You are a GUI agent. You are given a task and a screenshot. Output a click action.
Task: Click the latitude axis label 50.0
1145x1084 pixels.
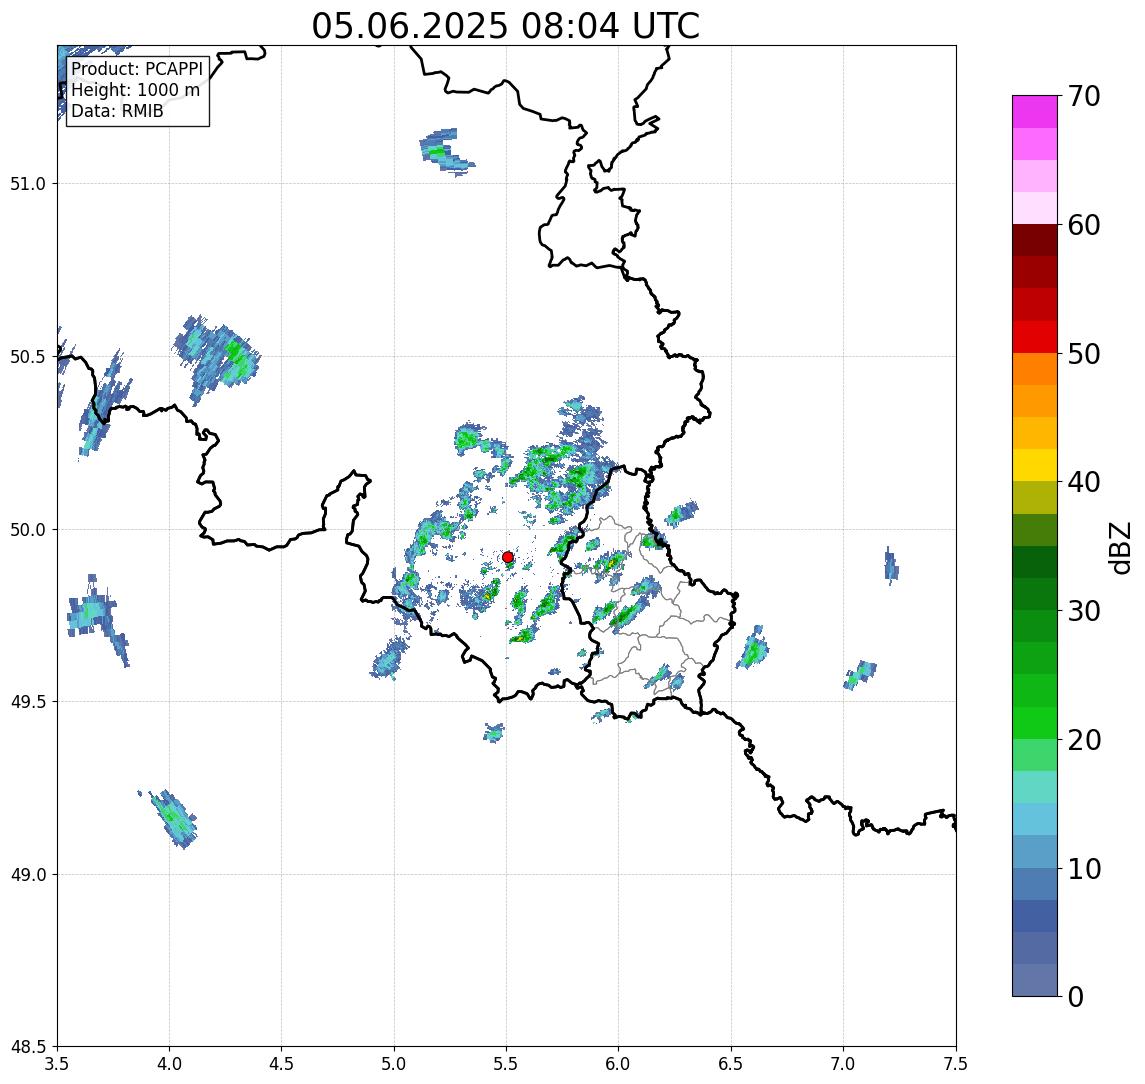click(28, 530)
